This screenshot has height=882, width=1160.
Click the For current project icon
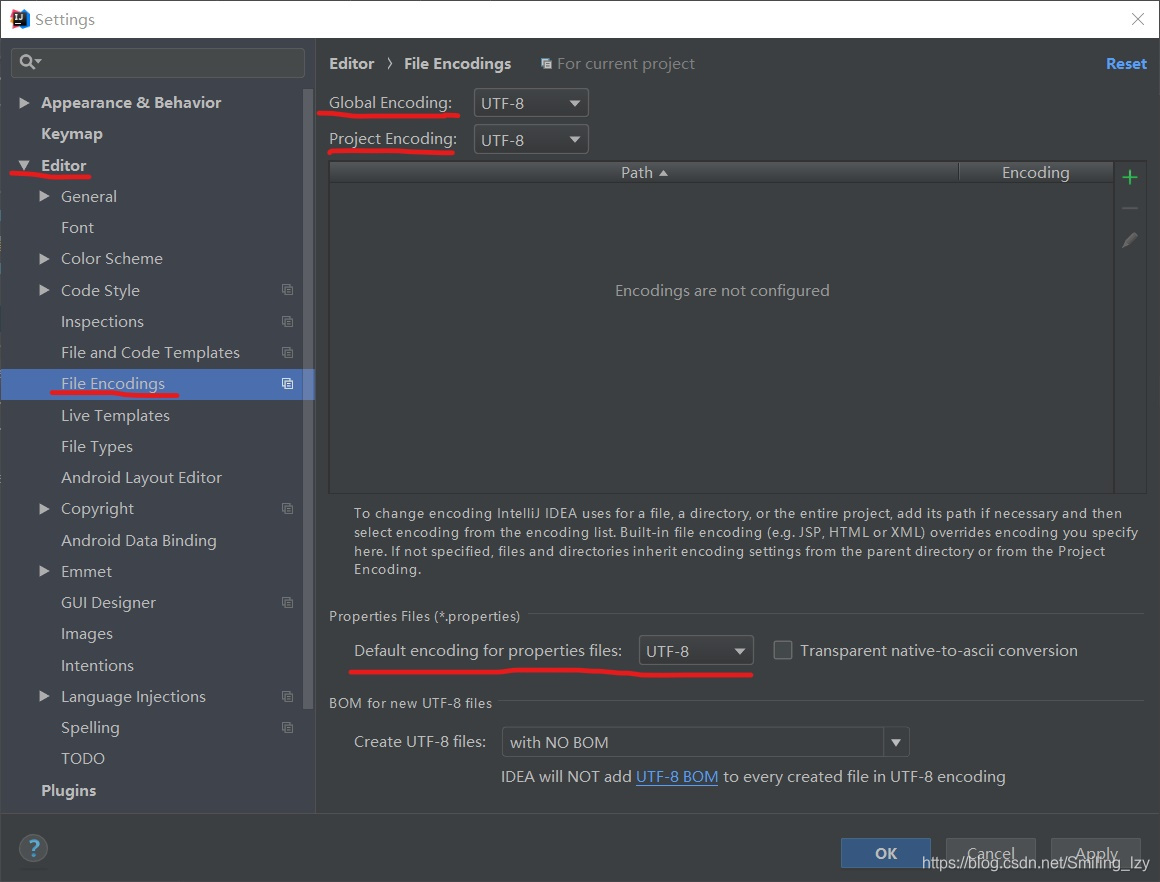click(x=546, y=64)
